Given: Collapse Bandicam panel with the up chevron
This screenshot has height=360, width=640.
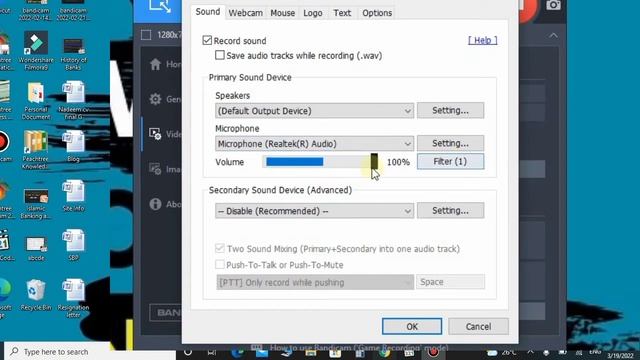Looking at the screenshot, I should tap(553, 36).
